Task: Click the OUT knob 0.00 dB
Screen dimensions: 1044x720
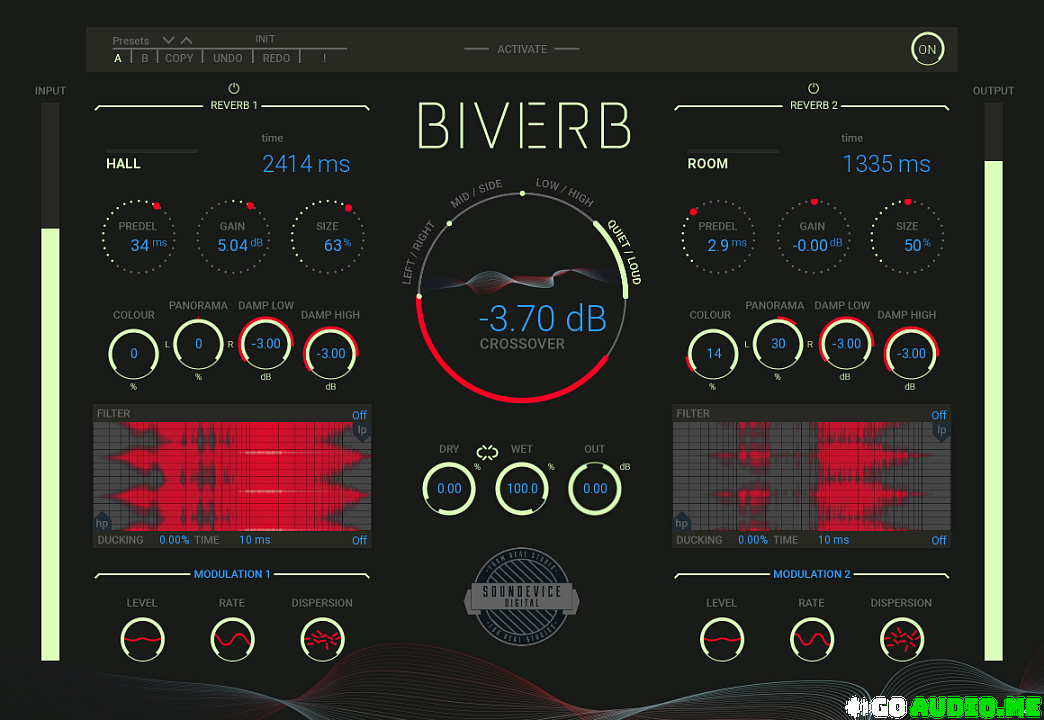Action: (x=595, y=489)
